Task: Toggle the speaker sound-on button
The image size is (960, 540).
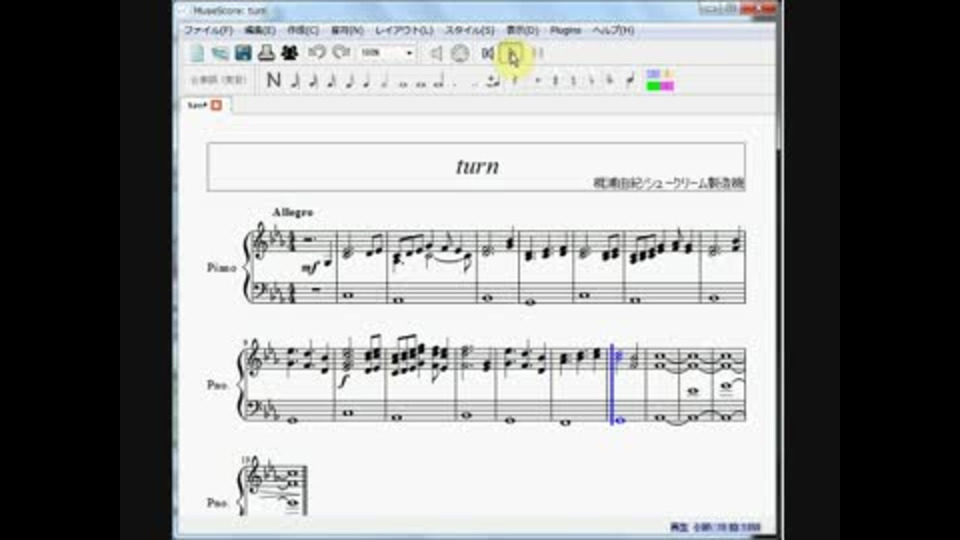Action: click(x=436, y=53)
